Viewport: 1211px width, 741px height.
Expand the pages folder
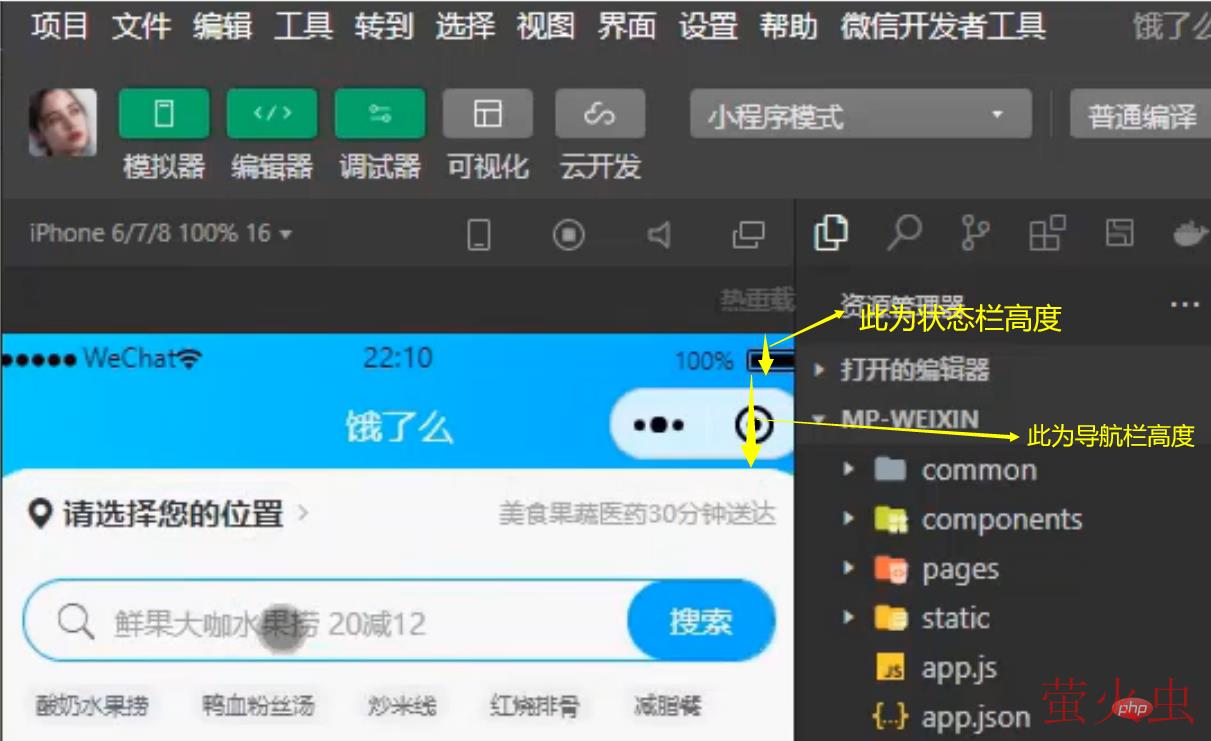(x=960, y=569)
